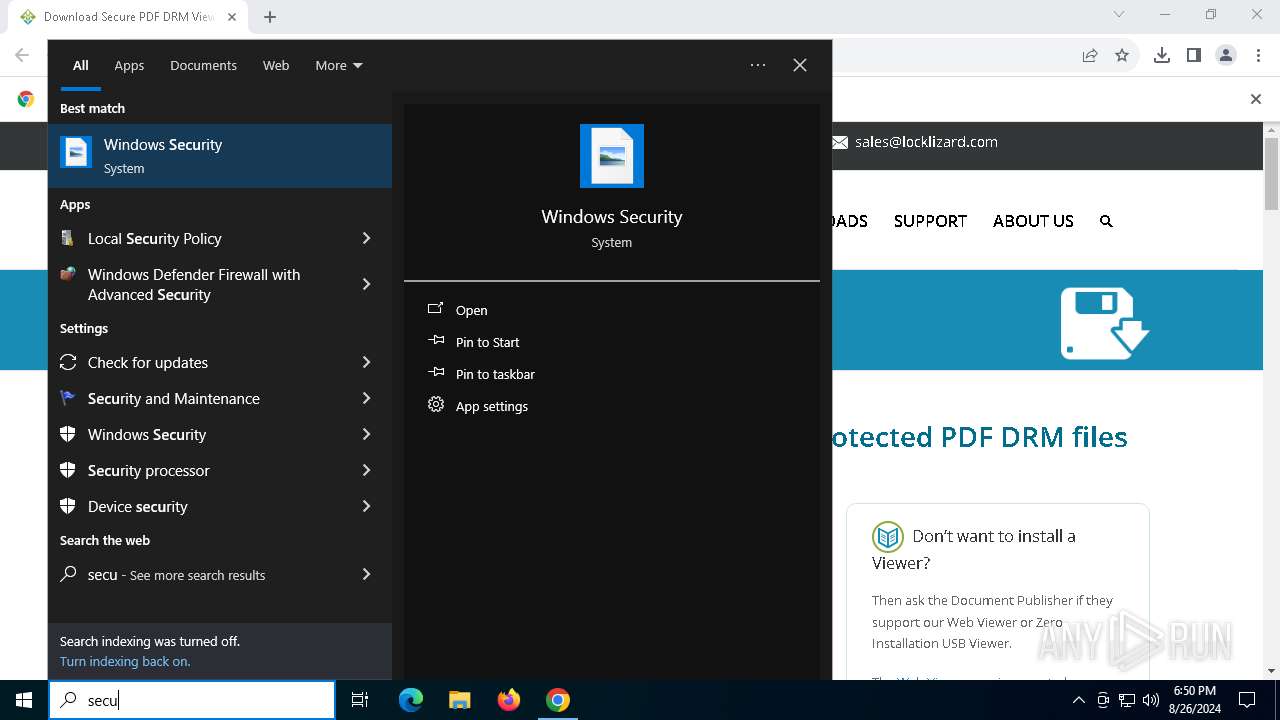Expand secu web search results
Screen dimensions: 1280x720
(x=366, y=574)
